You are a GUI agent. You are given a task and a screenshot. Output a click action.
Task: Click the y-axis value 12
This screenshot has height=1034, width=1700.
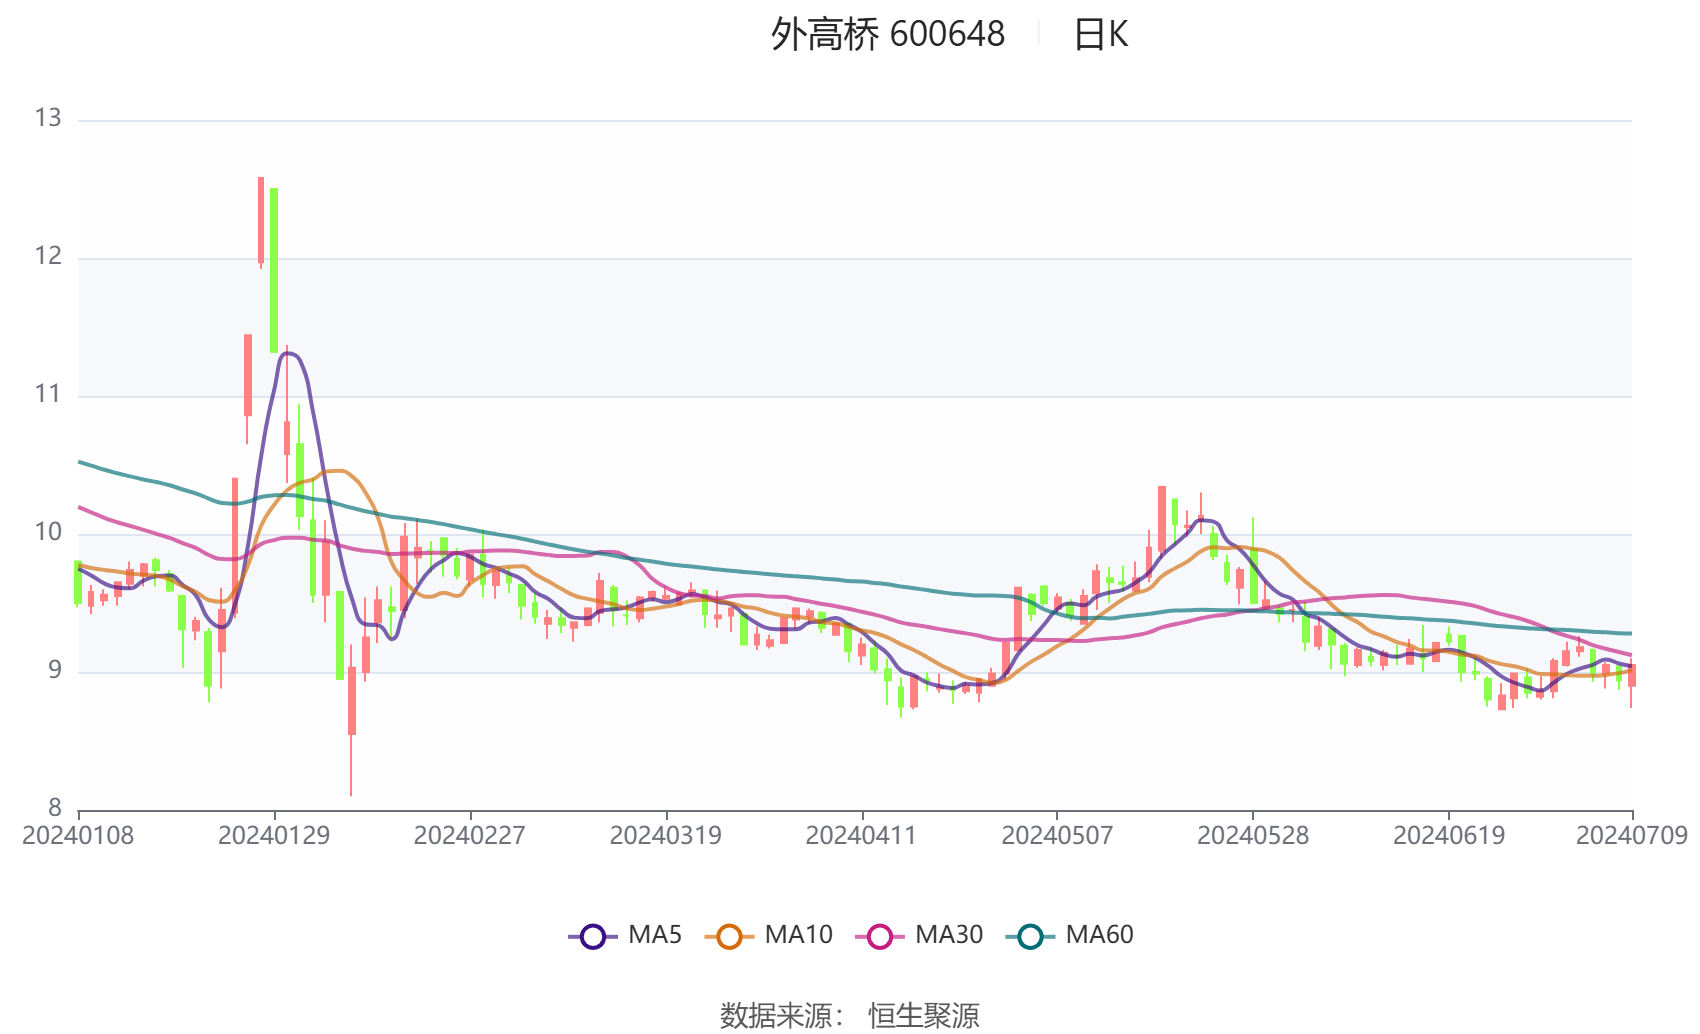coord(48,257)
